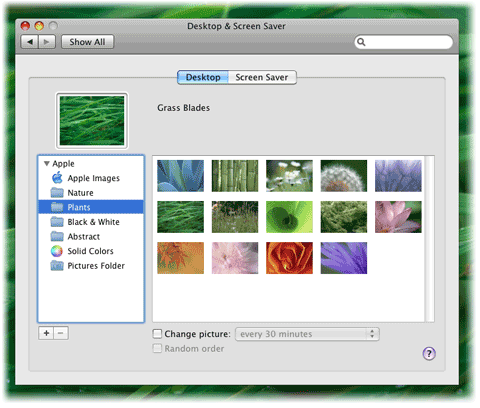Select the Desktop tab
480x408 pixels.
pos(203,77)
